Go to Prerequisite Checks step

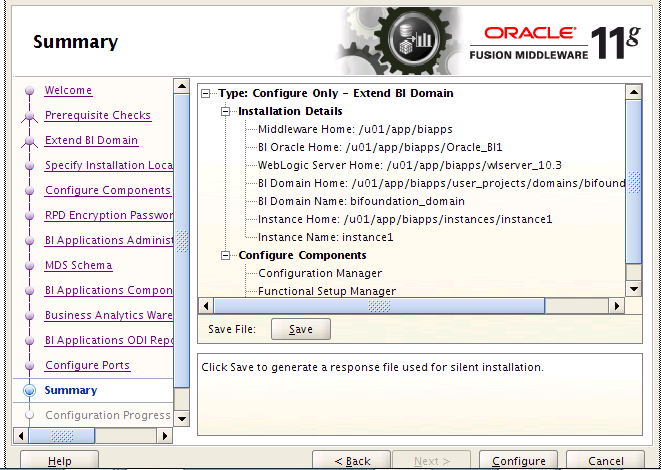point(98,115)
